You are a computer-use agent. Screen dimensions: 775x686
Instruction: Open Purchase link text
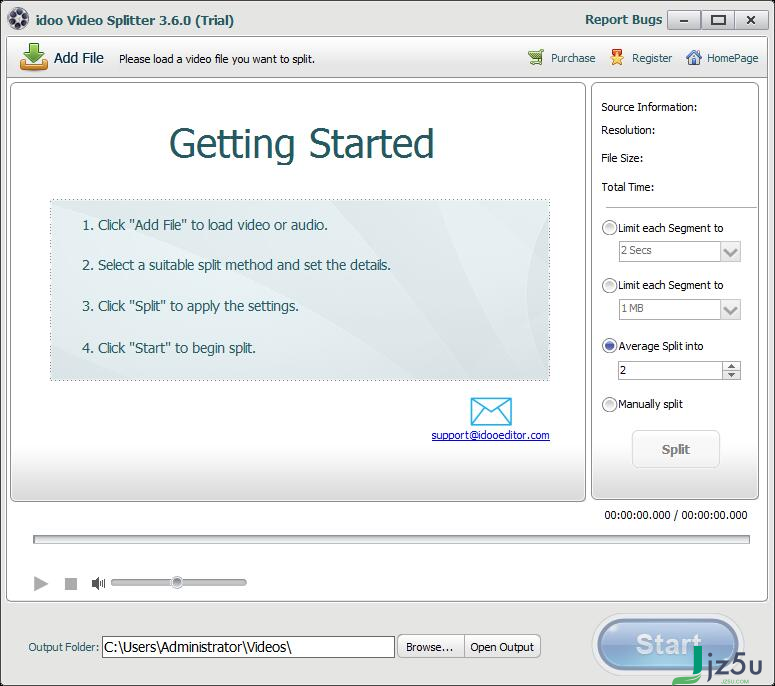573,58
